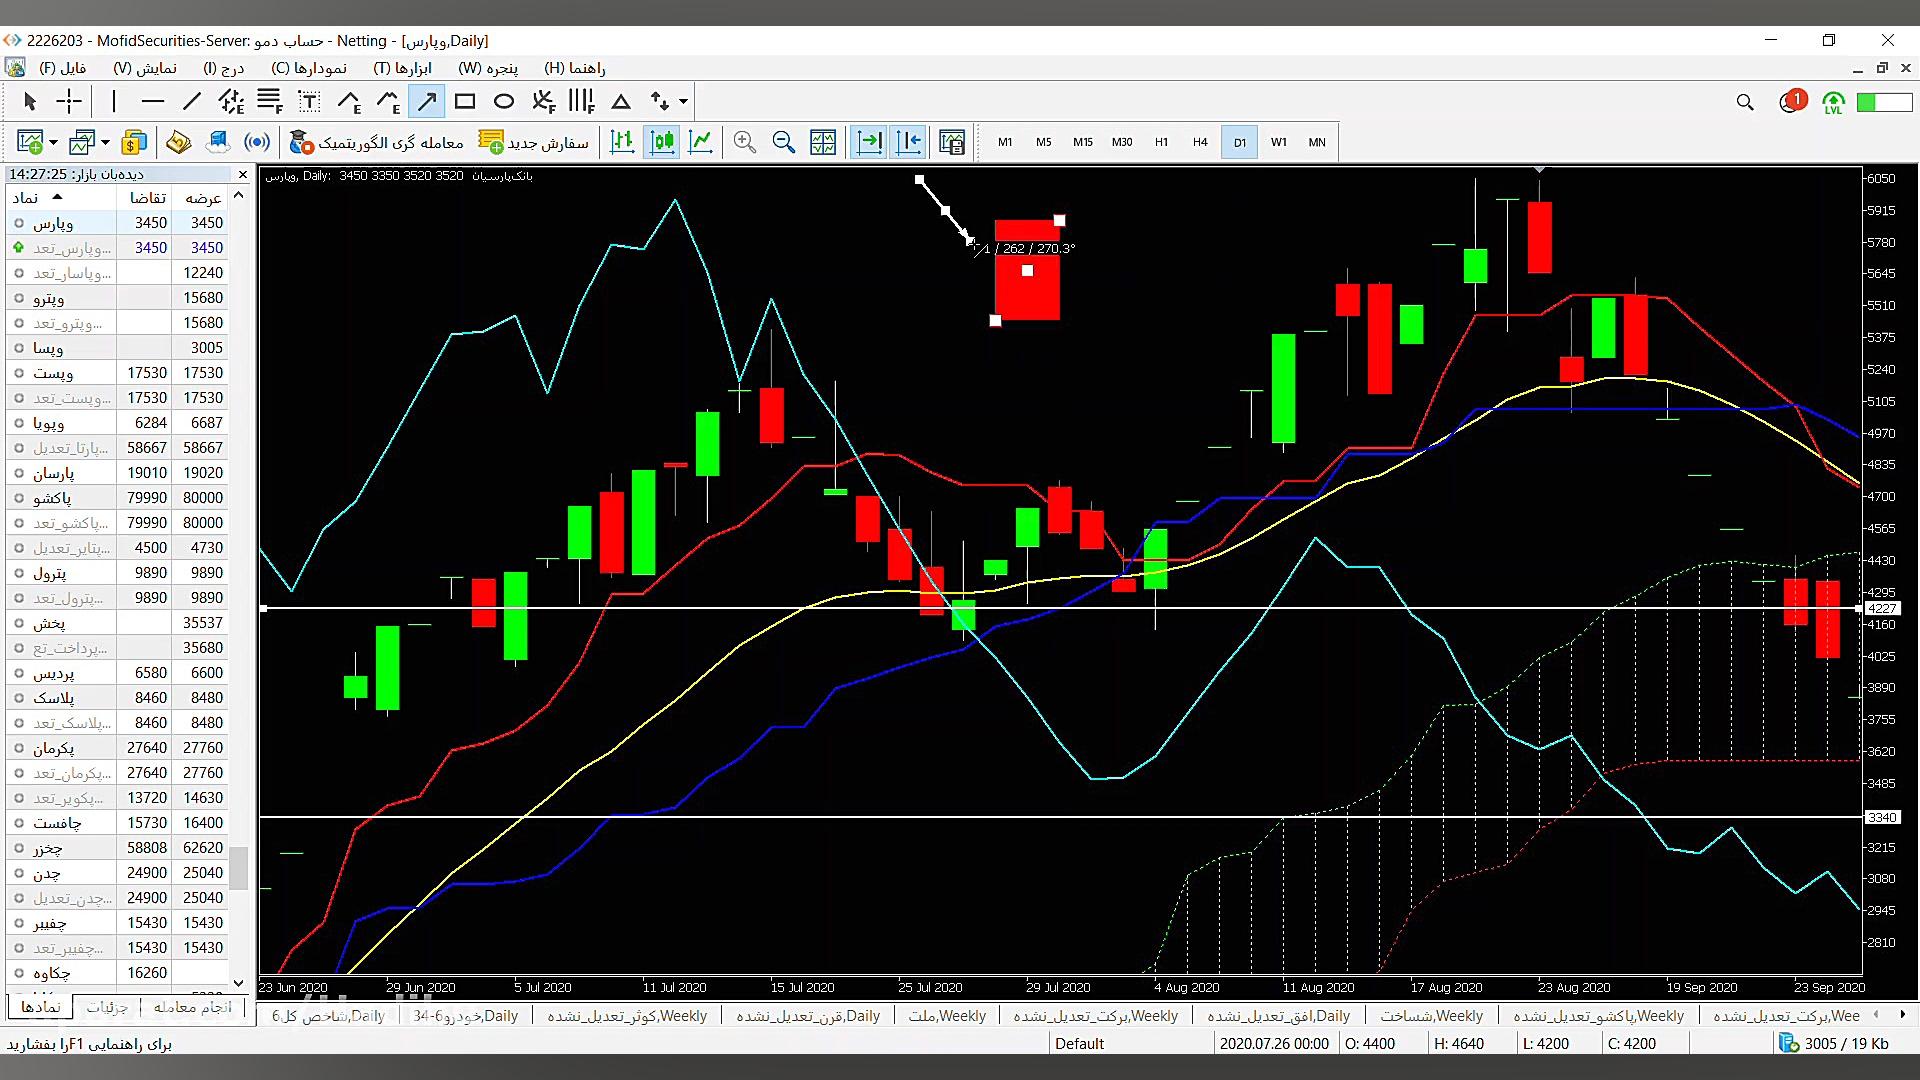Choose the Ellipse drawing tool
The image size is (1920, 1080).
coord(504,101)
